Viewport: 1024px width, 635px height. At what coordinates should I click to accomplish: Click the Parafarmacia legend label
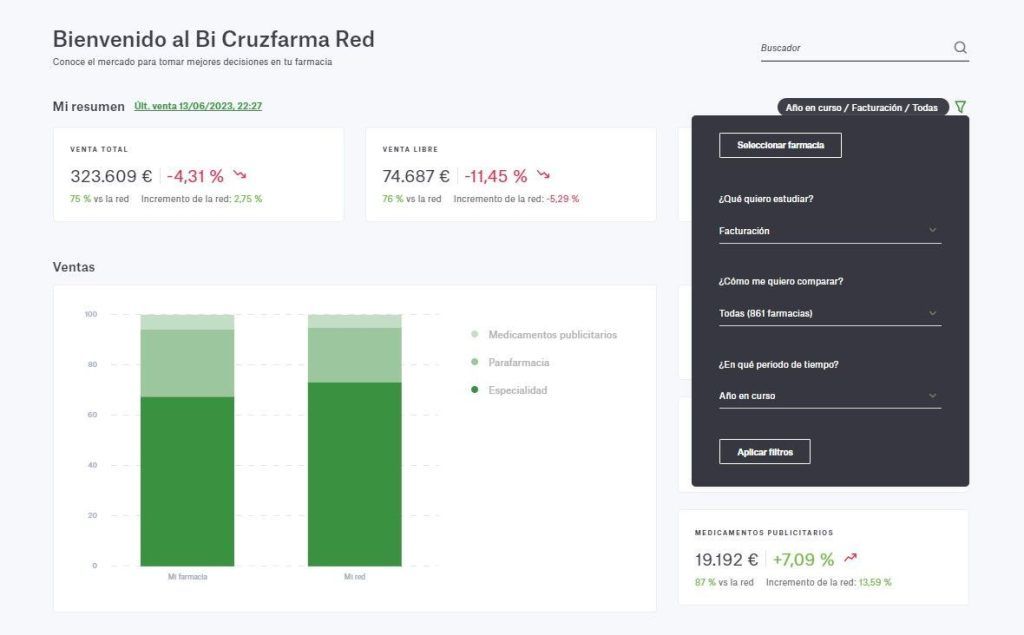[519, 363]
